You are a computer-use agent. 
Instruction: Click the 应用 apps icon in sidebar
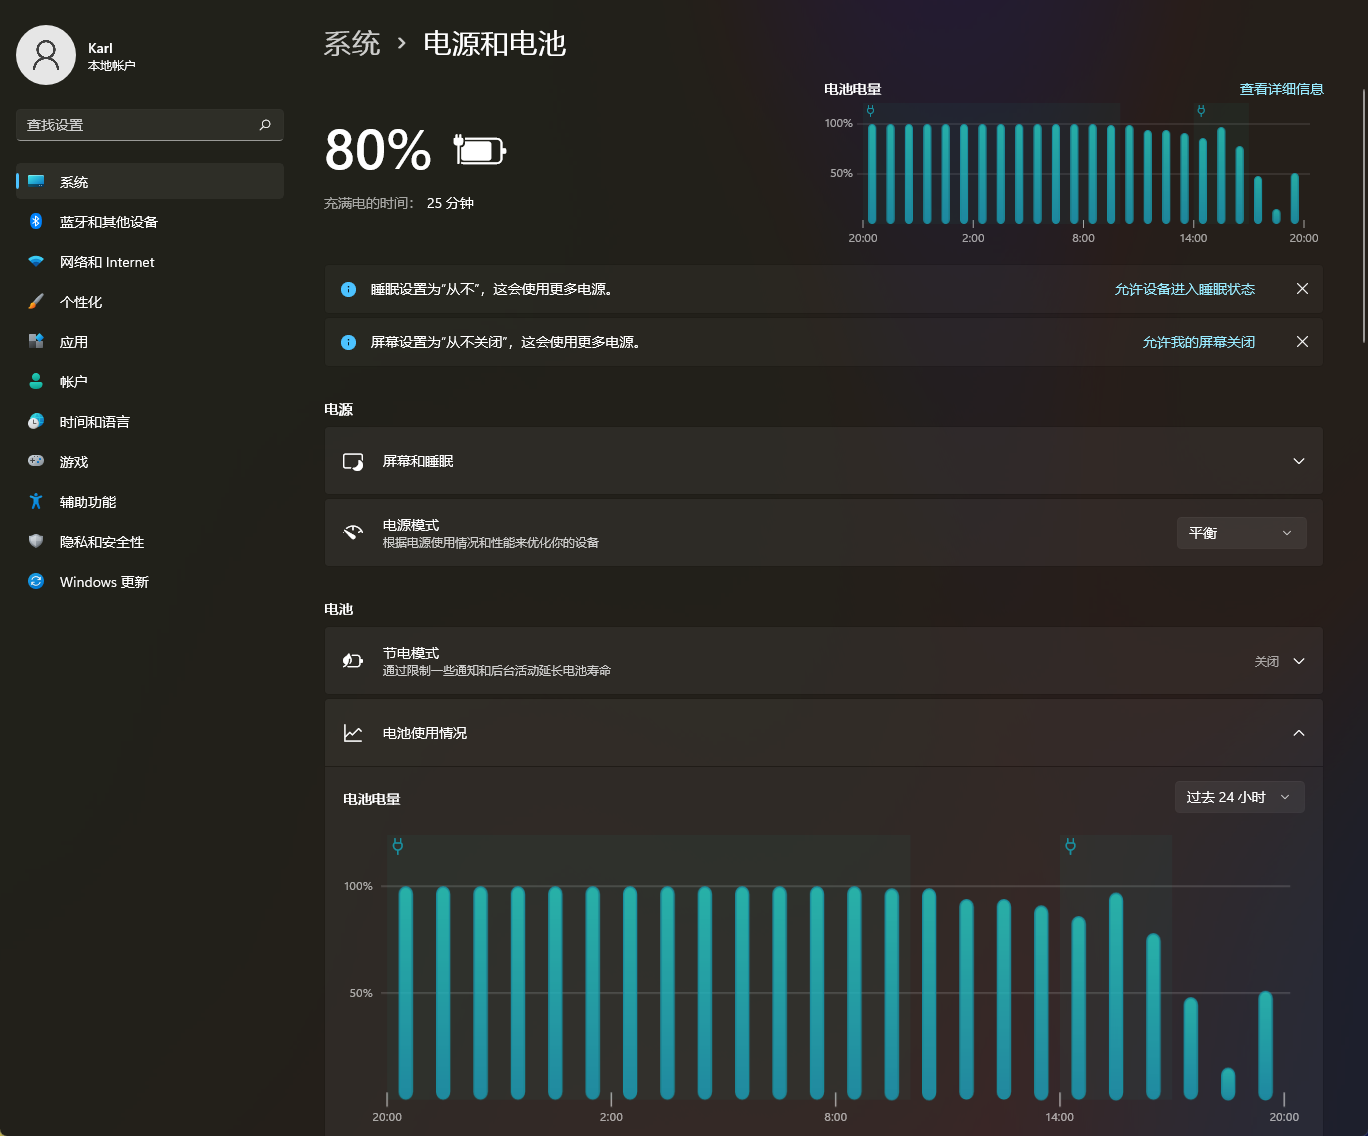point(36,341)
